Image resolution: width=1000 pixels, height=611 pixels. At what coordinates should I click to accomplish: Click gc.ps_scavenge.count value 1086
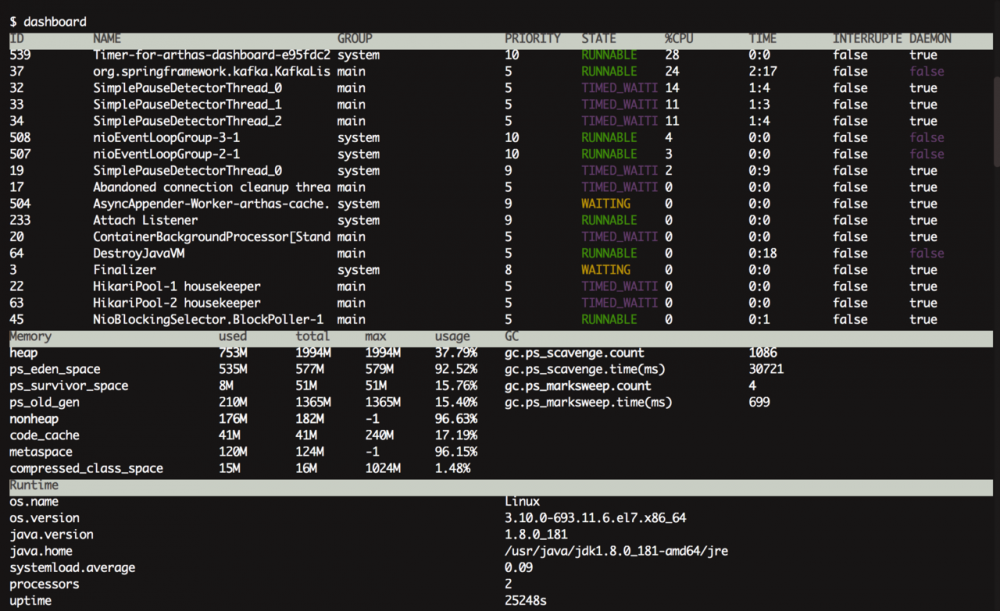[763, 353]
